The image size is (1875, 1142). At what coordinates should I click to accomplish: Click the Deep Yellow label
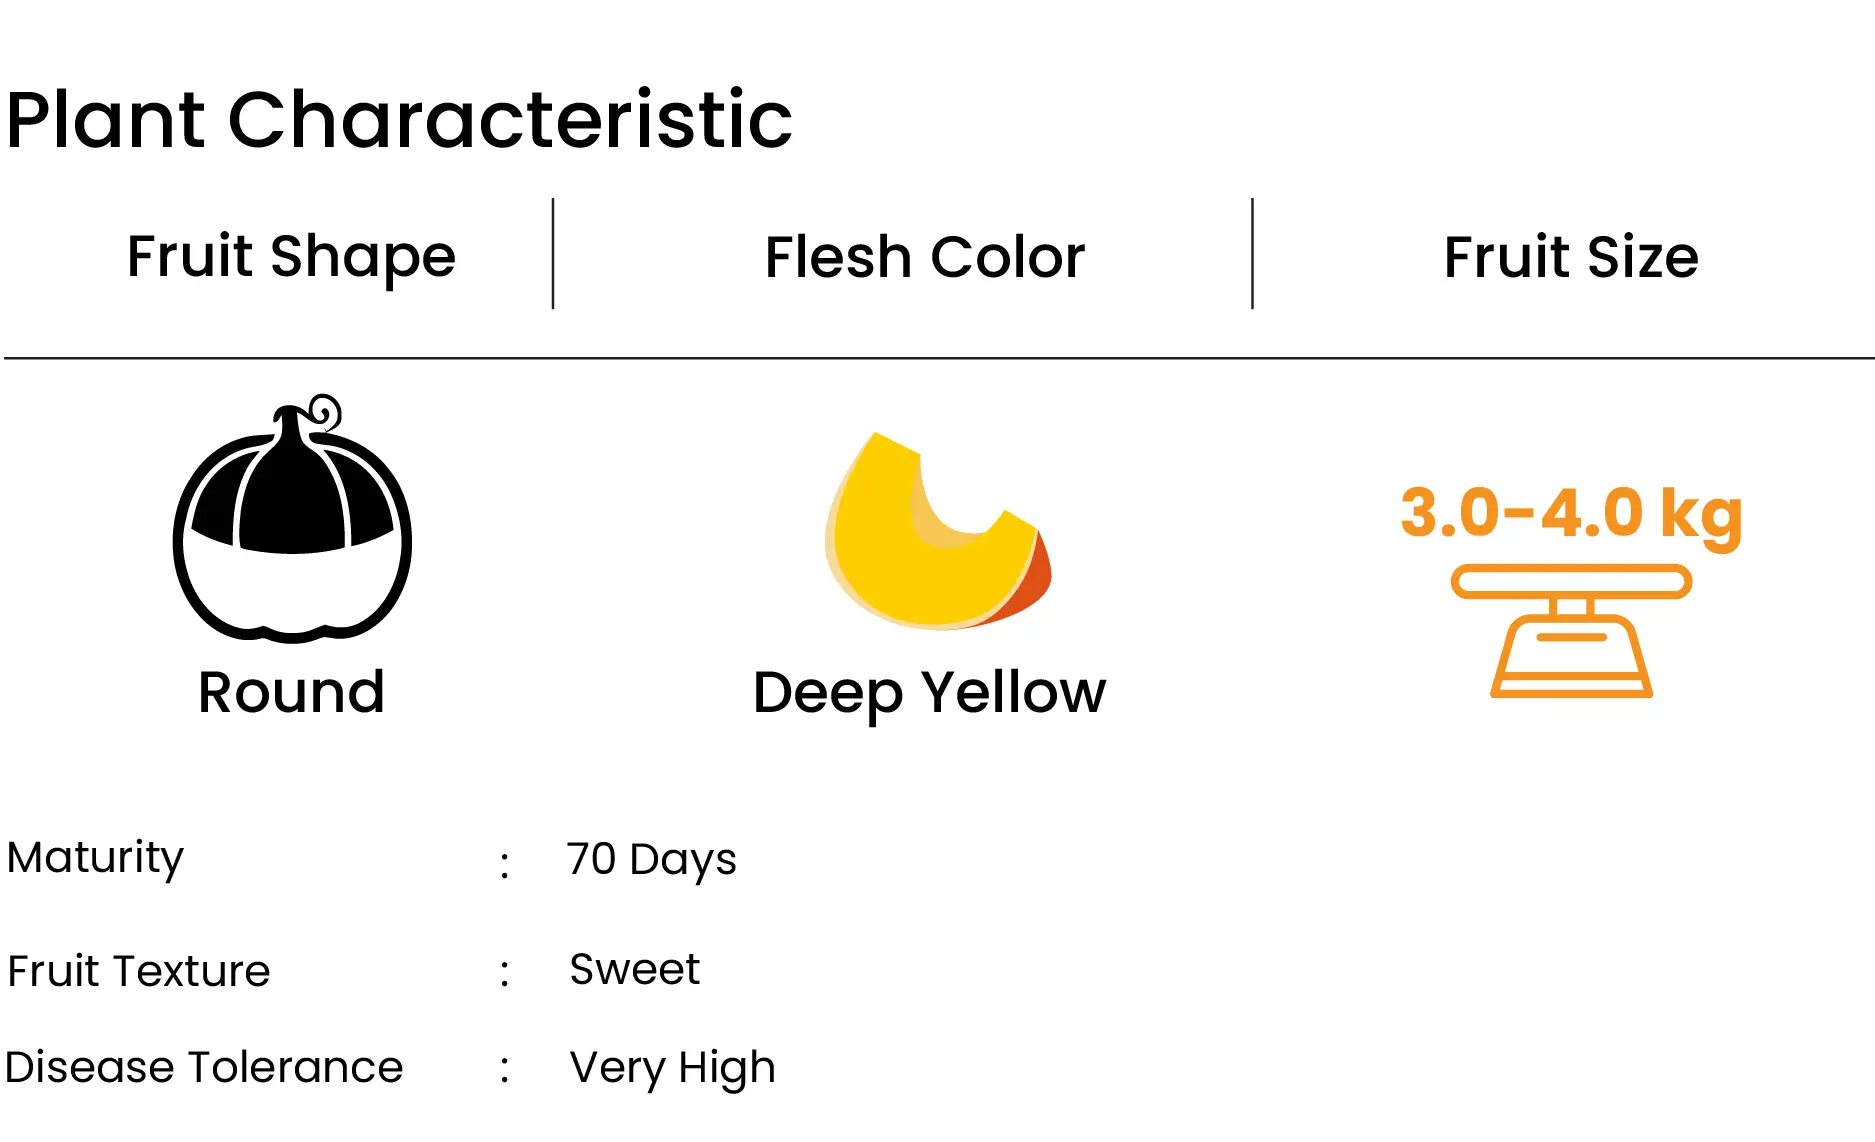coord(929,692)
